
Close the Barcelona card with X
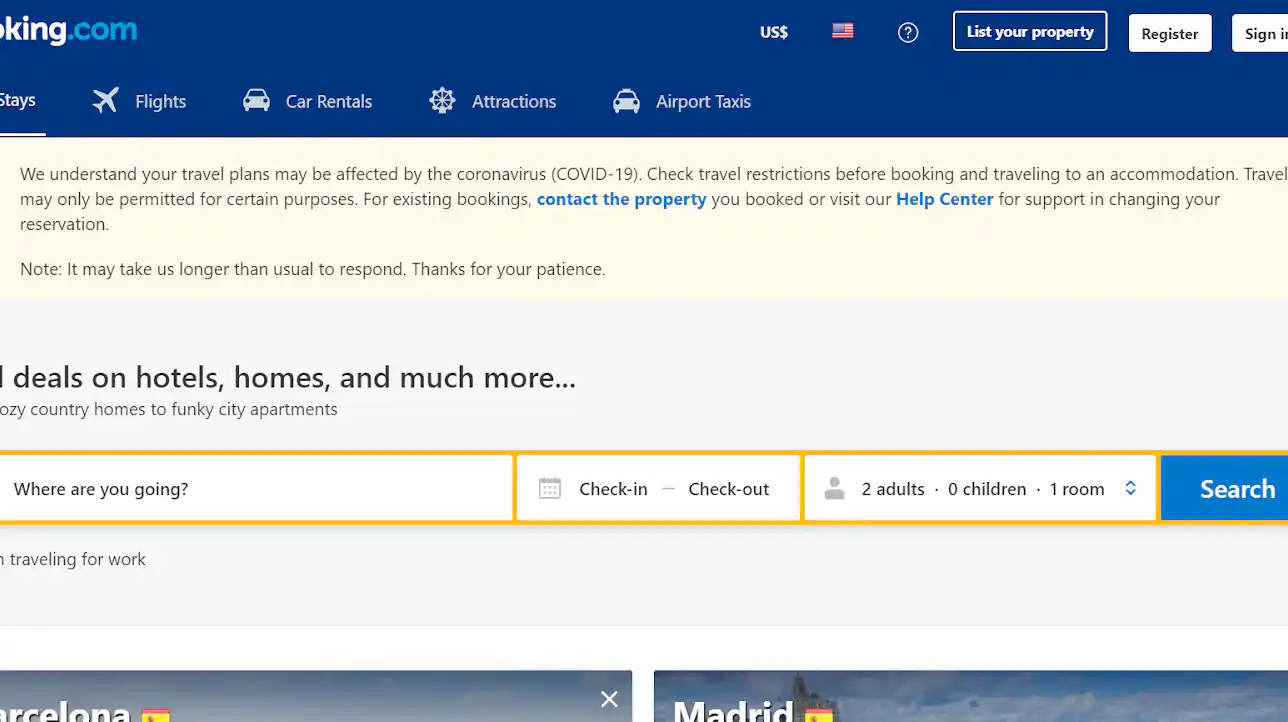609,699
